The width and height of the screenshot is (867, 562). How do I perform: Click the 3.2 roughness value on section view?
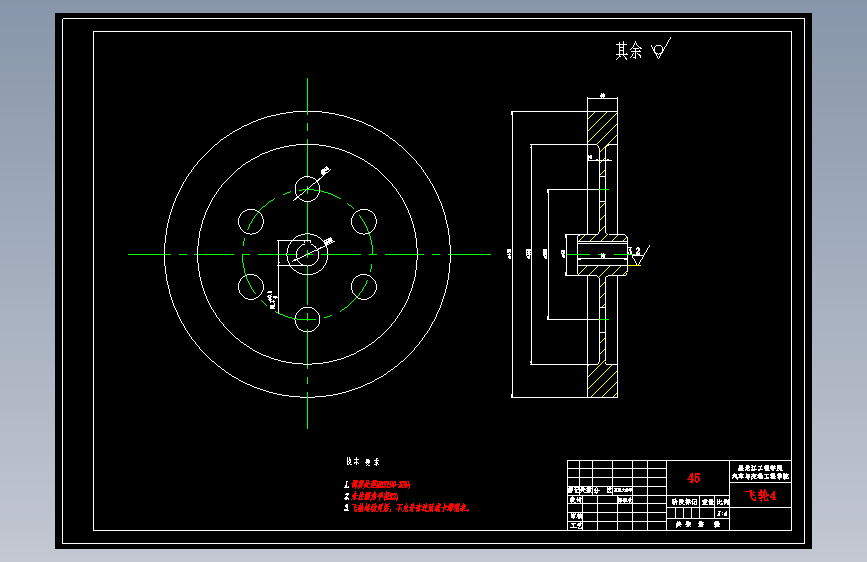(x=634, y=251)
